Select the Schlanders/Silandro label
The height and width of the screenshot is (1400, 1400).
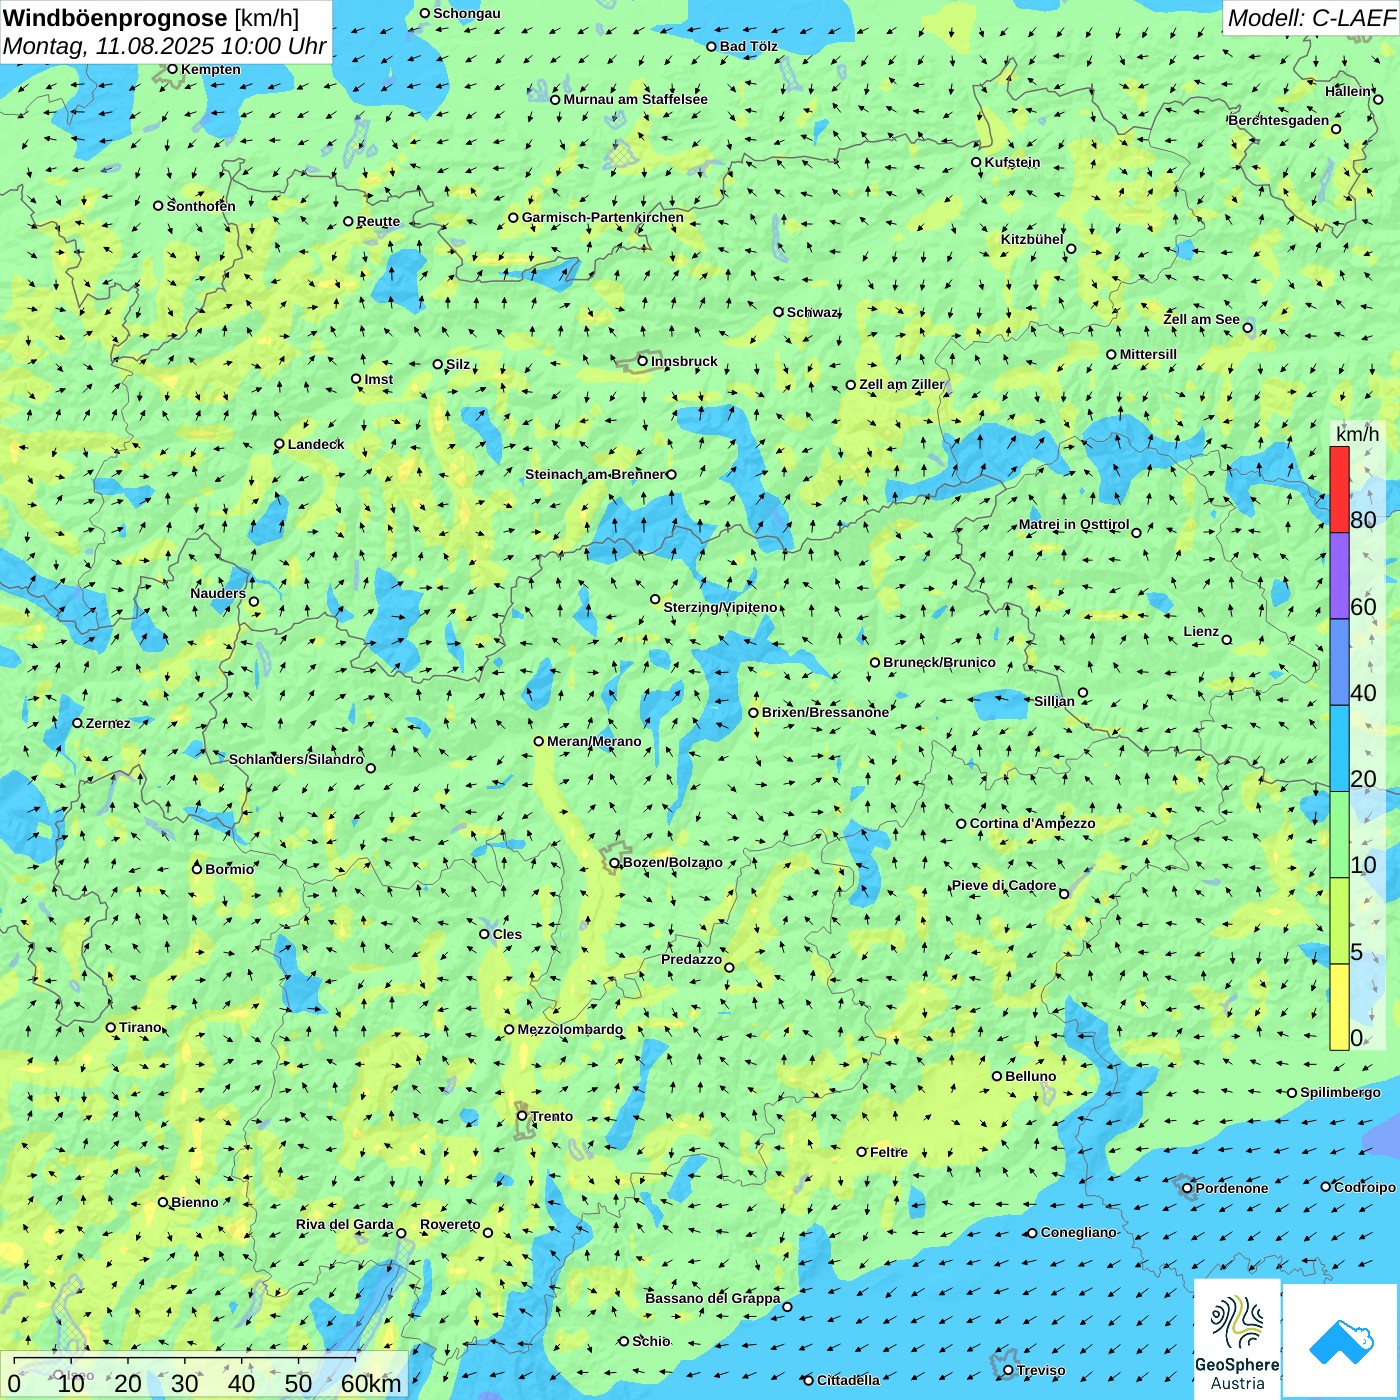coord(296,759)
